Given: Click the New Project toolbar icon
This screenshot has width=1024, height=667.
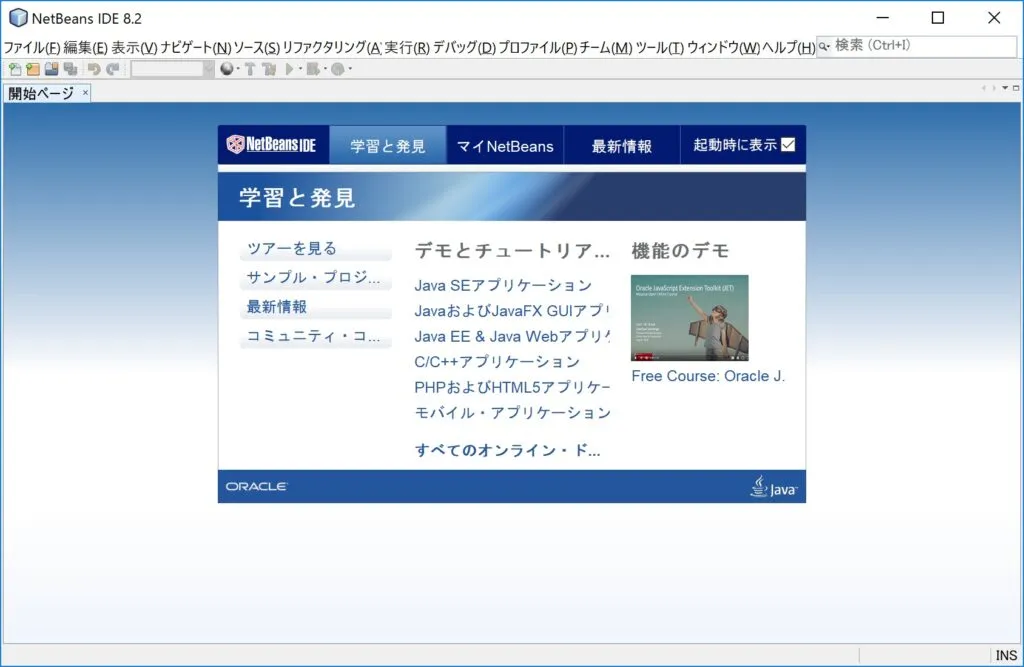Looking at the screenshot, I should [x=33, y=69].
